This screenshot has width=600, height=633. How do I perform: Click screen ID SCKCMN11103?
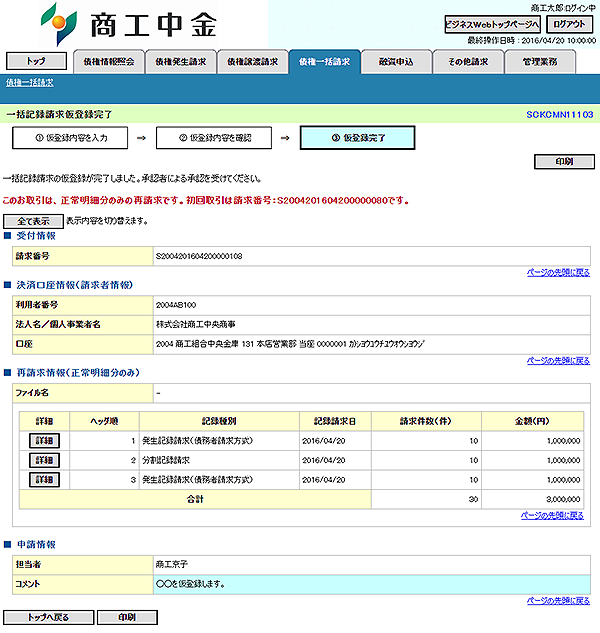pos(560,115)
